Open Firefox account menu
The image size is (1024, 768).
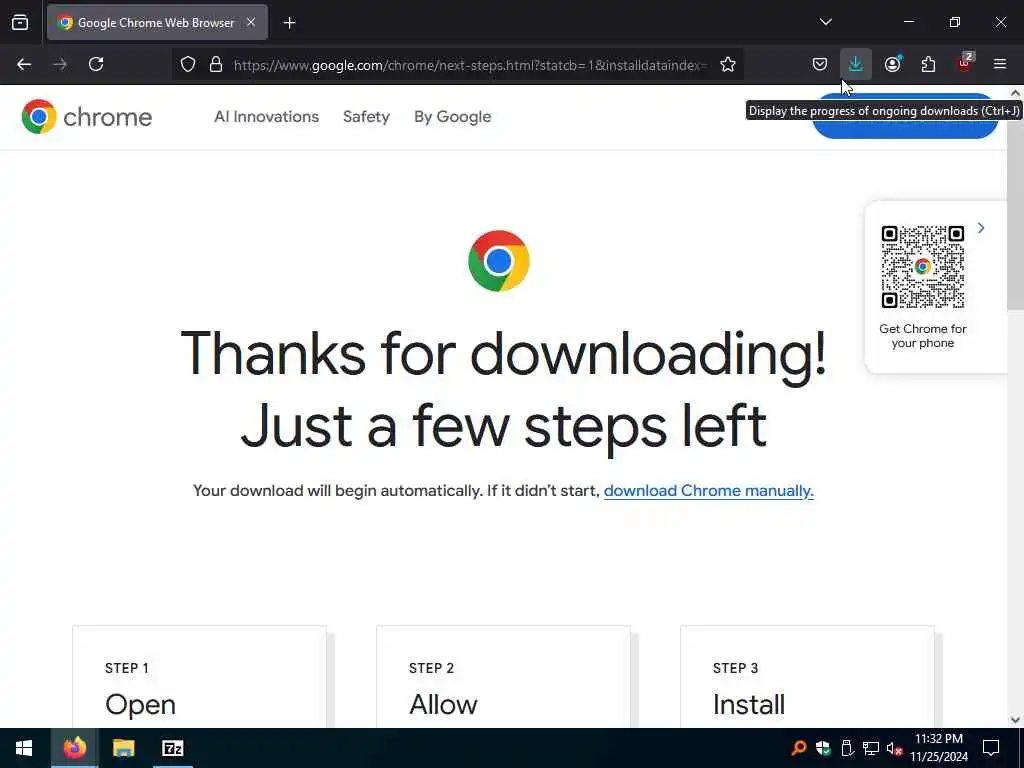[892, 64]
